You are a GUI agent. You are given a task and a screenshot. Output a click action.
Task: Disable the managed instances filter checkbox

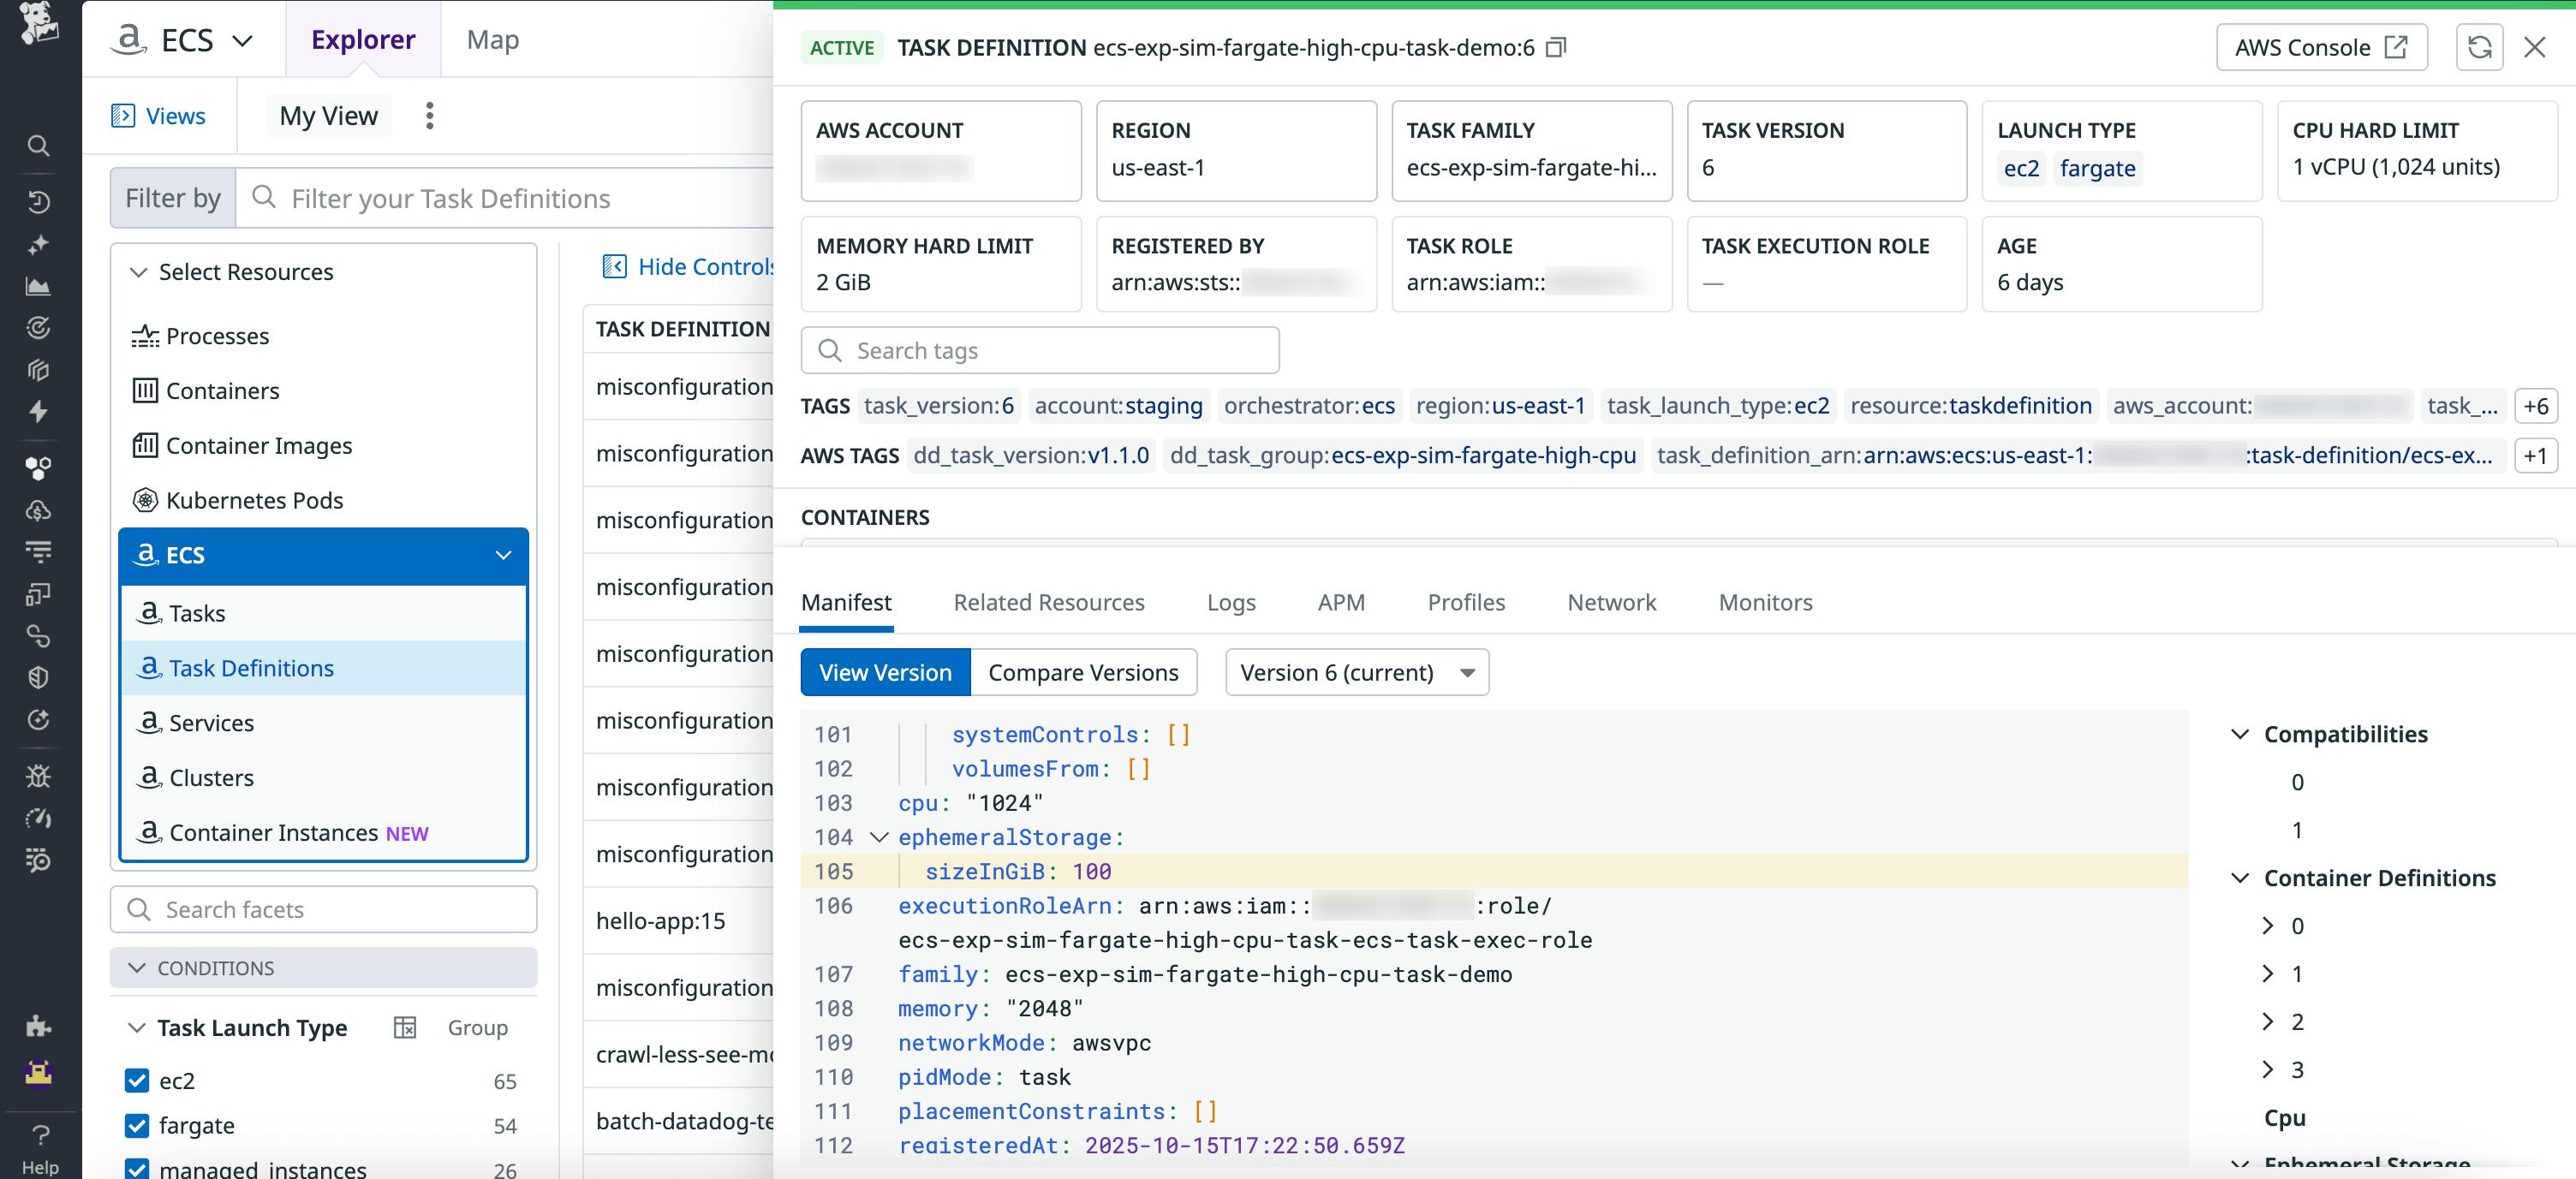[136, 1168]
